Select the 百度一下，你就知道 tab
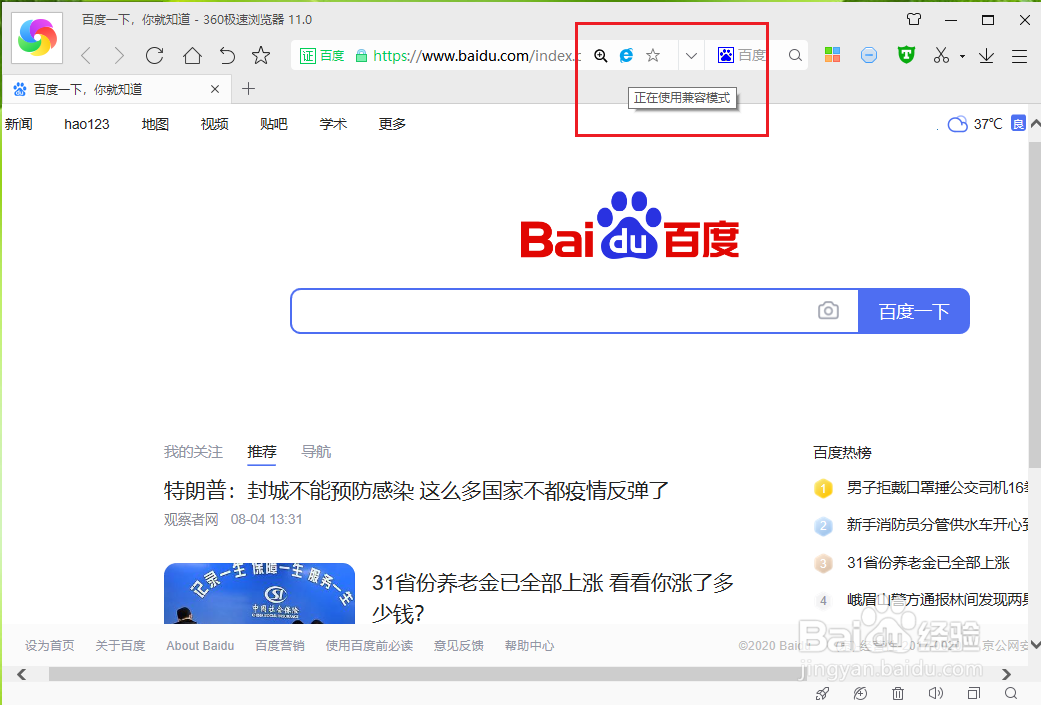The image size is (1041, 705). [x=117, y=89]
